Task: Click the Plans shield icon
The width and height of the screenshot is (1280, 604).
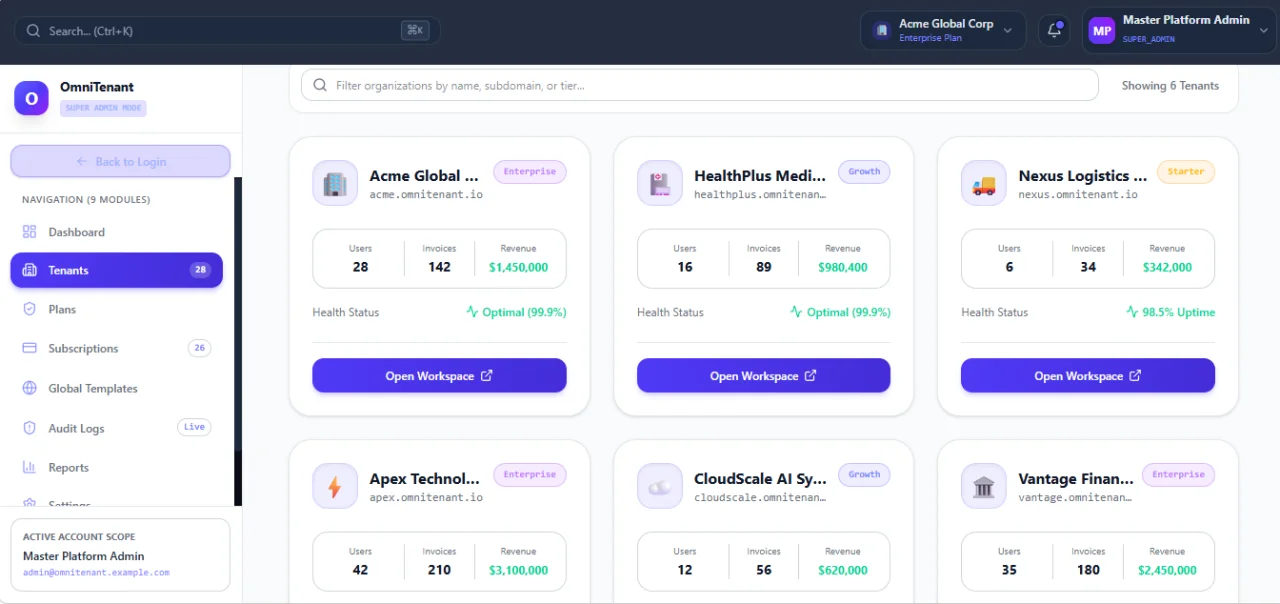Action: [29, 309]
